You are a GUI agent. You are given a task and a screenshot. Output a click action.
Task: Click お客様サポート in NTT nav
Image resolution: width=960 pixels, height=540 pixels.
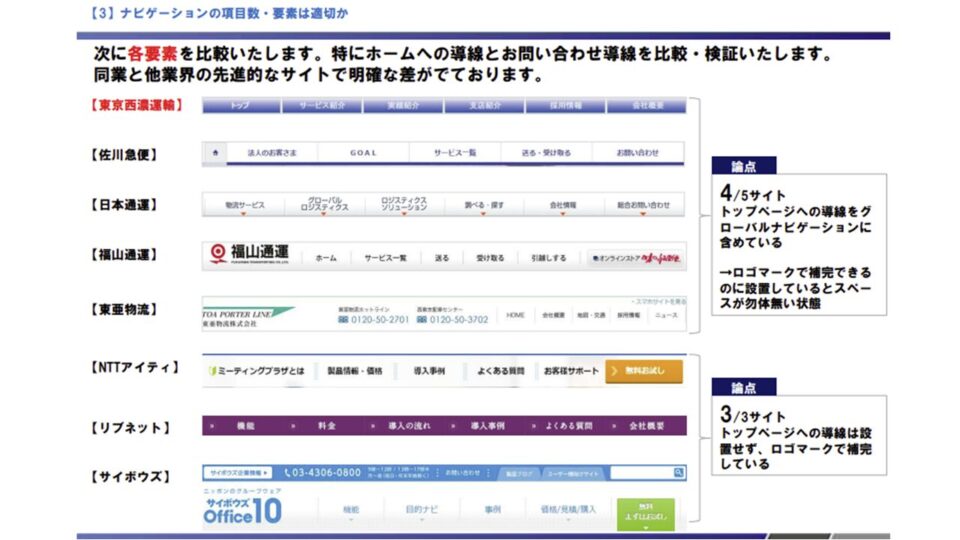click(x=571, y=371)
